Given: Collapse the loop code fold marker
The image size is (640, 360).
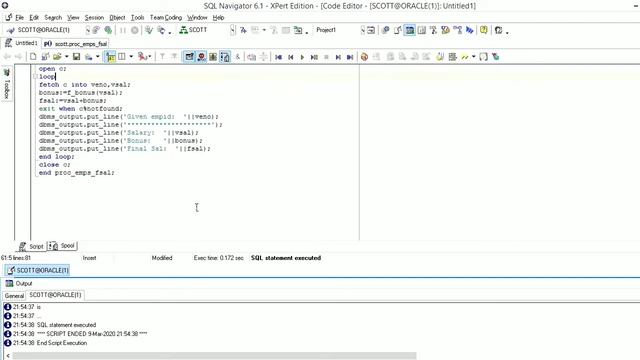Looking at the screenshot, I should click(36, 76).
